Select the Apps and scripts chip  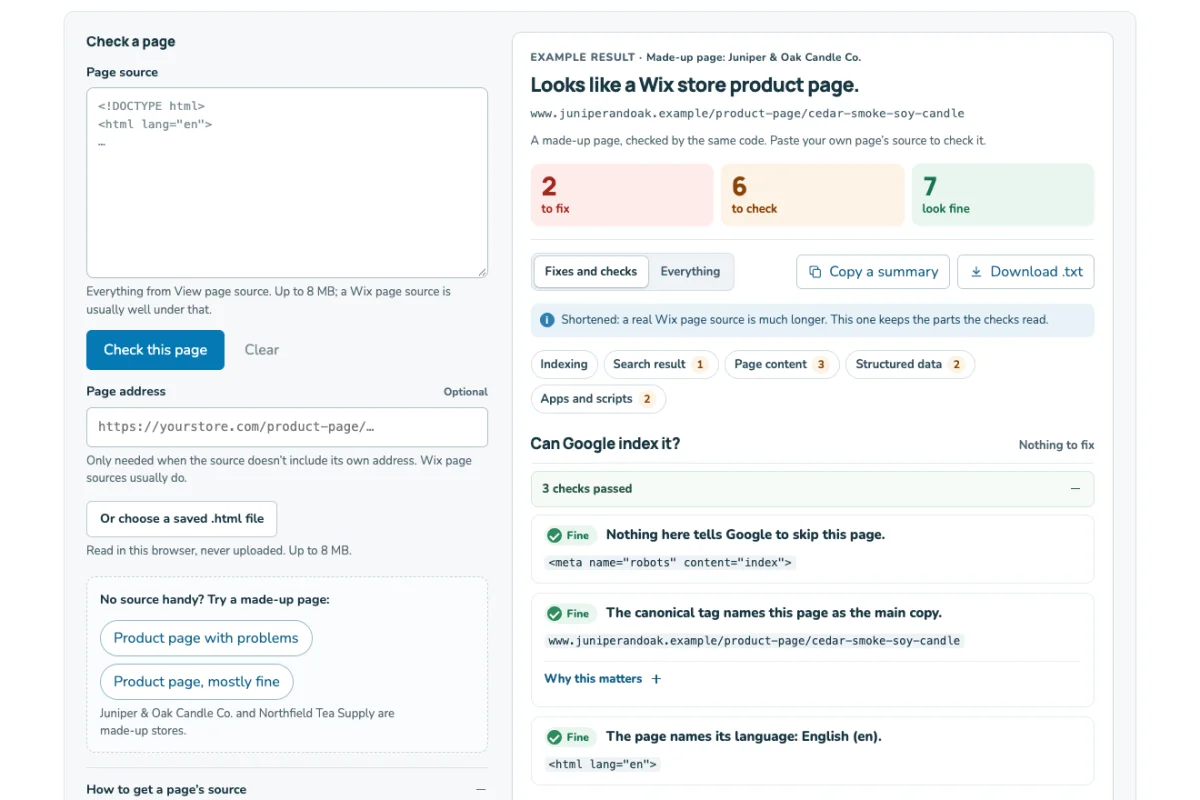598,399
